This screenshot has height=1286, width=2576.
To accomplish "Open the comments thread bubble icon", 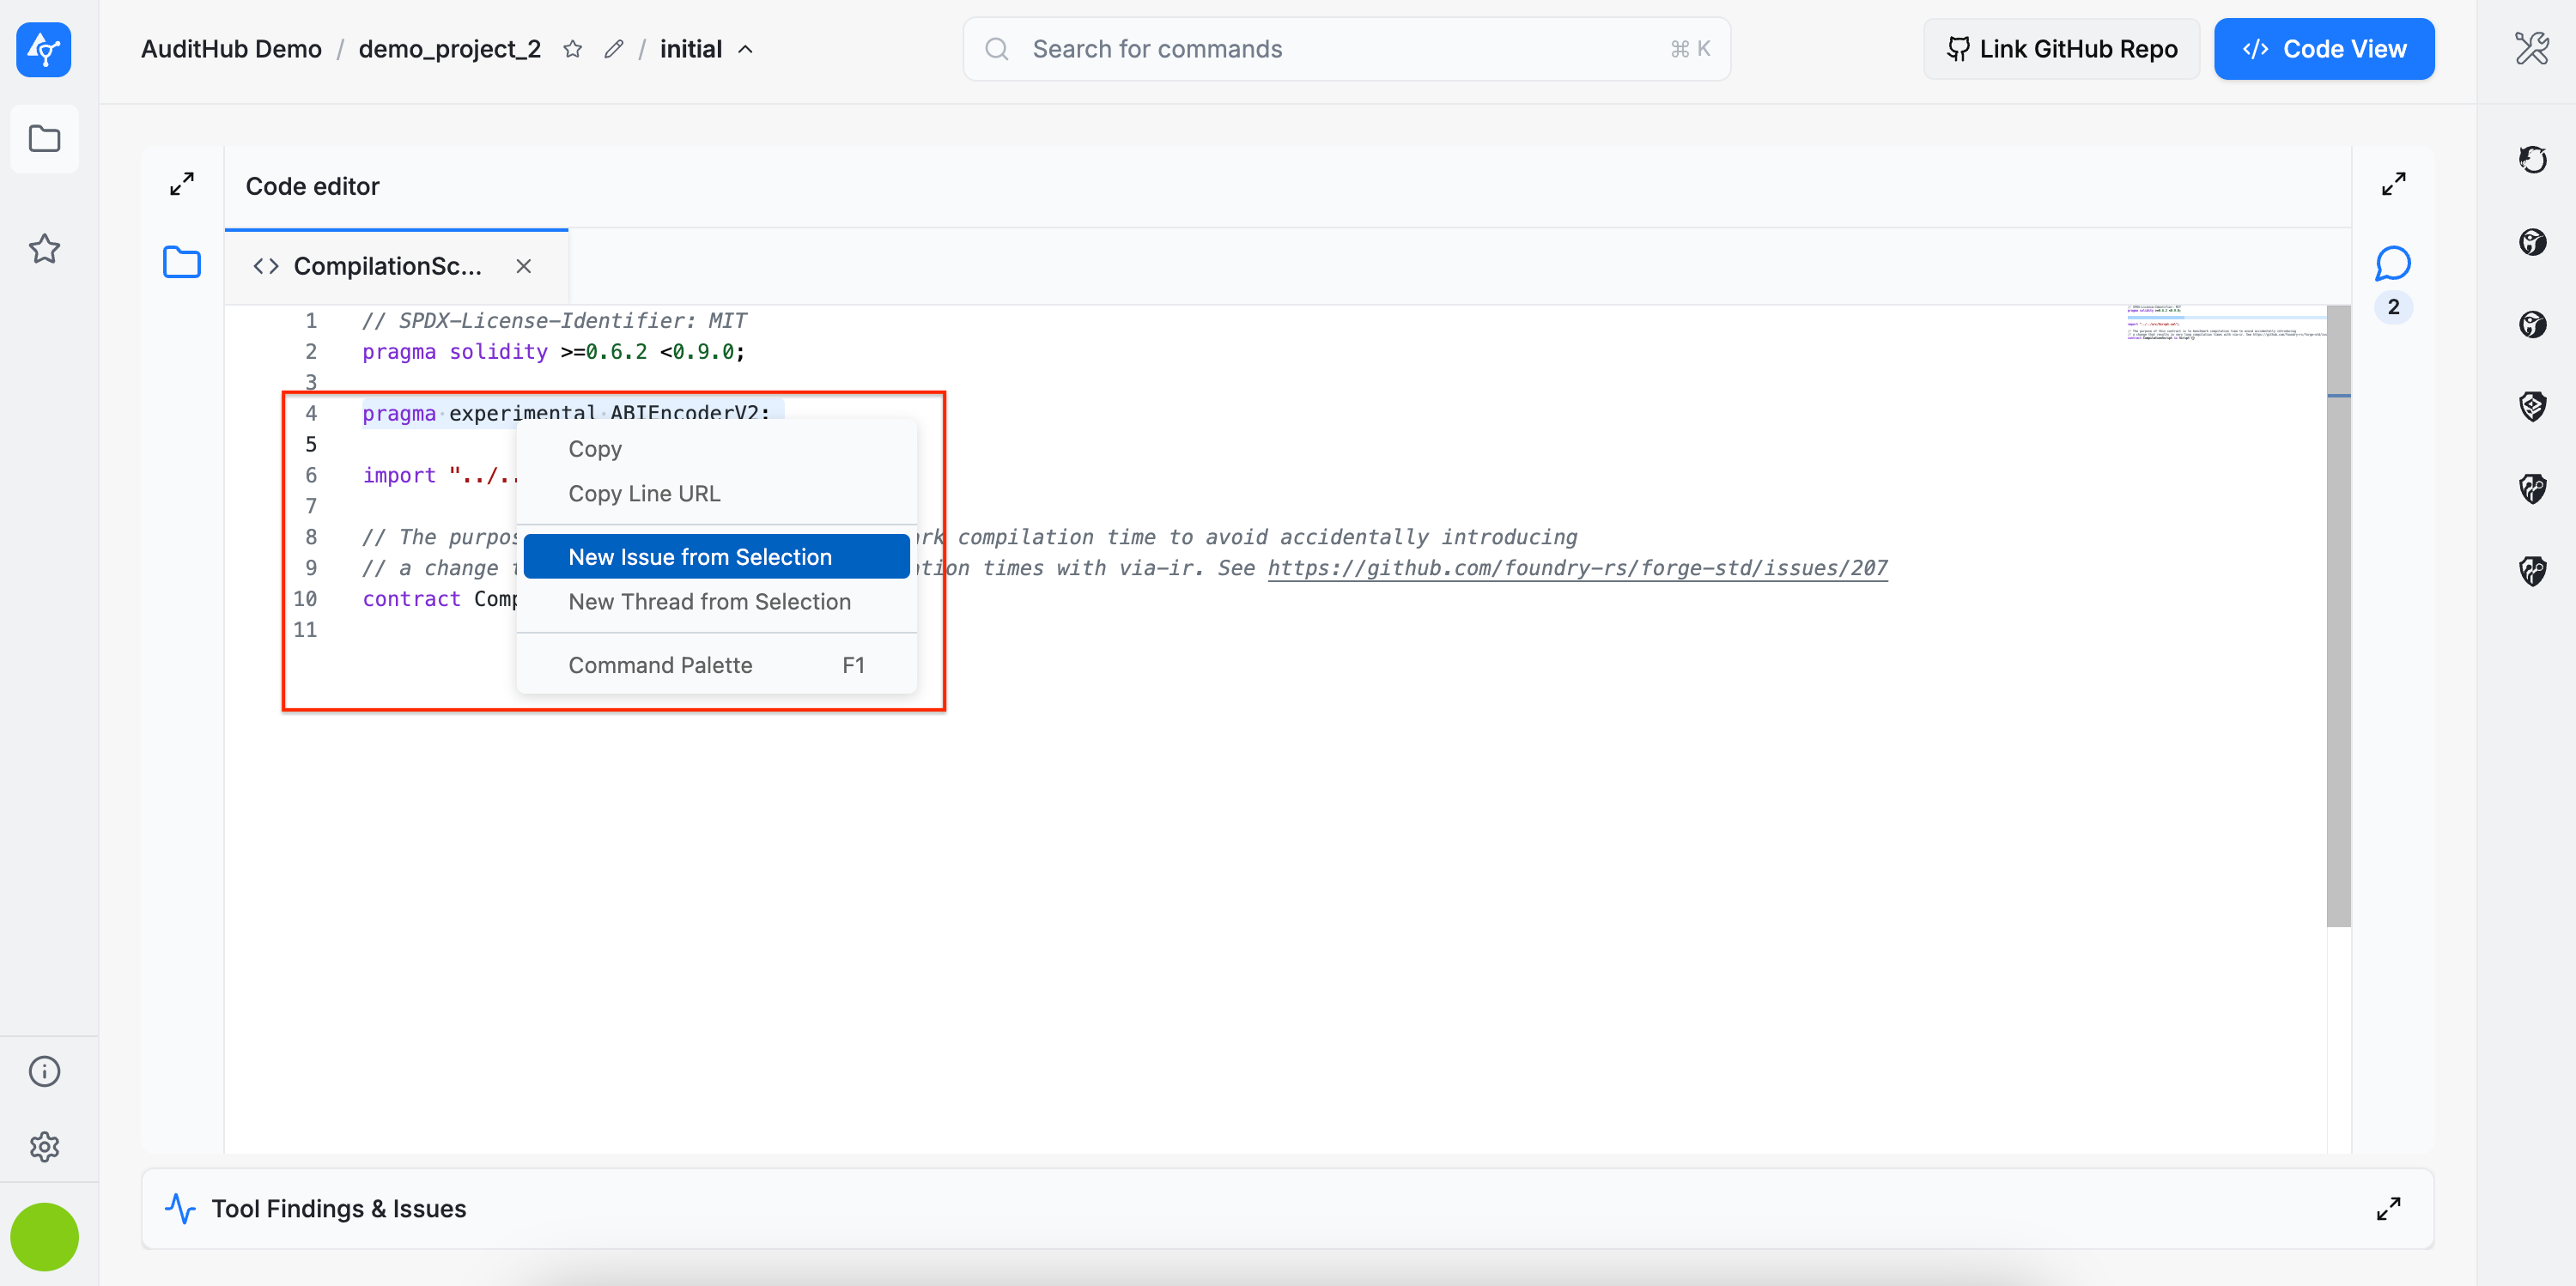I will point(2393,264).
